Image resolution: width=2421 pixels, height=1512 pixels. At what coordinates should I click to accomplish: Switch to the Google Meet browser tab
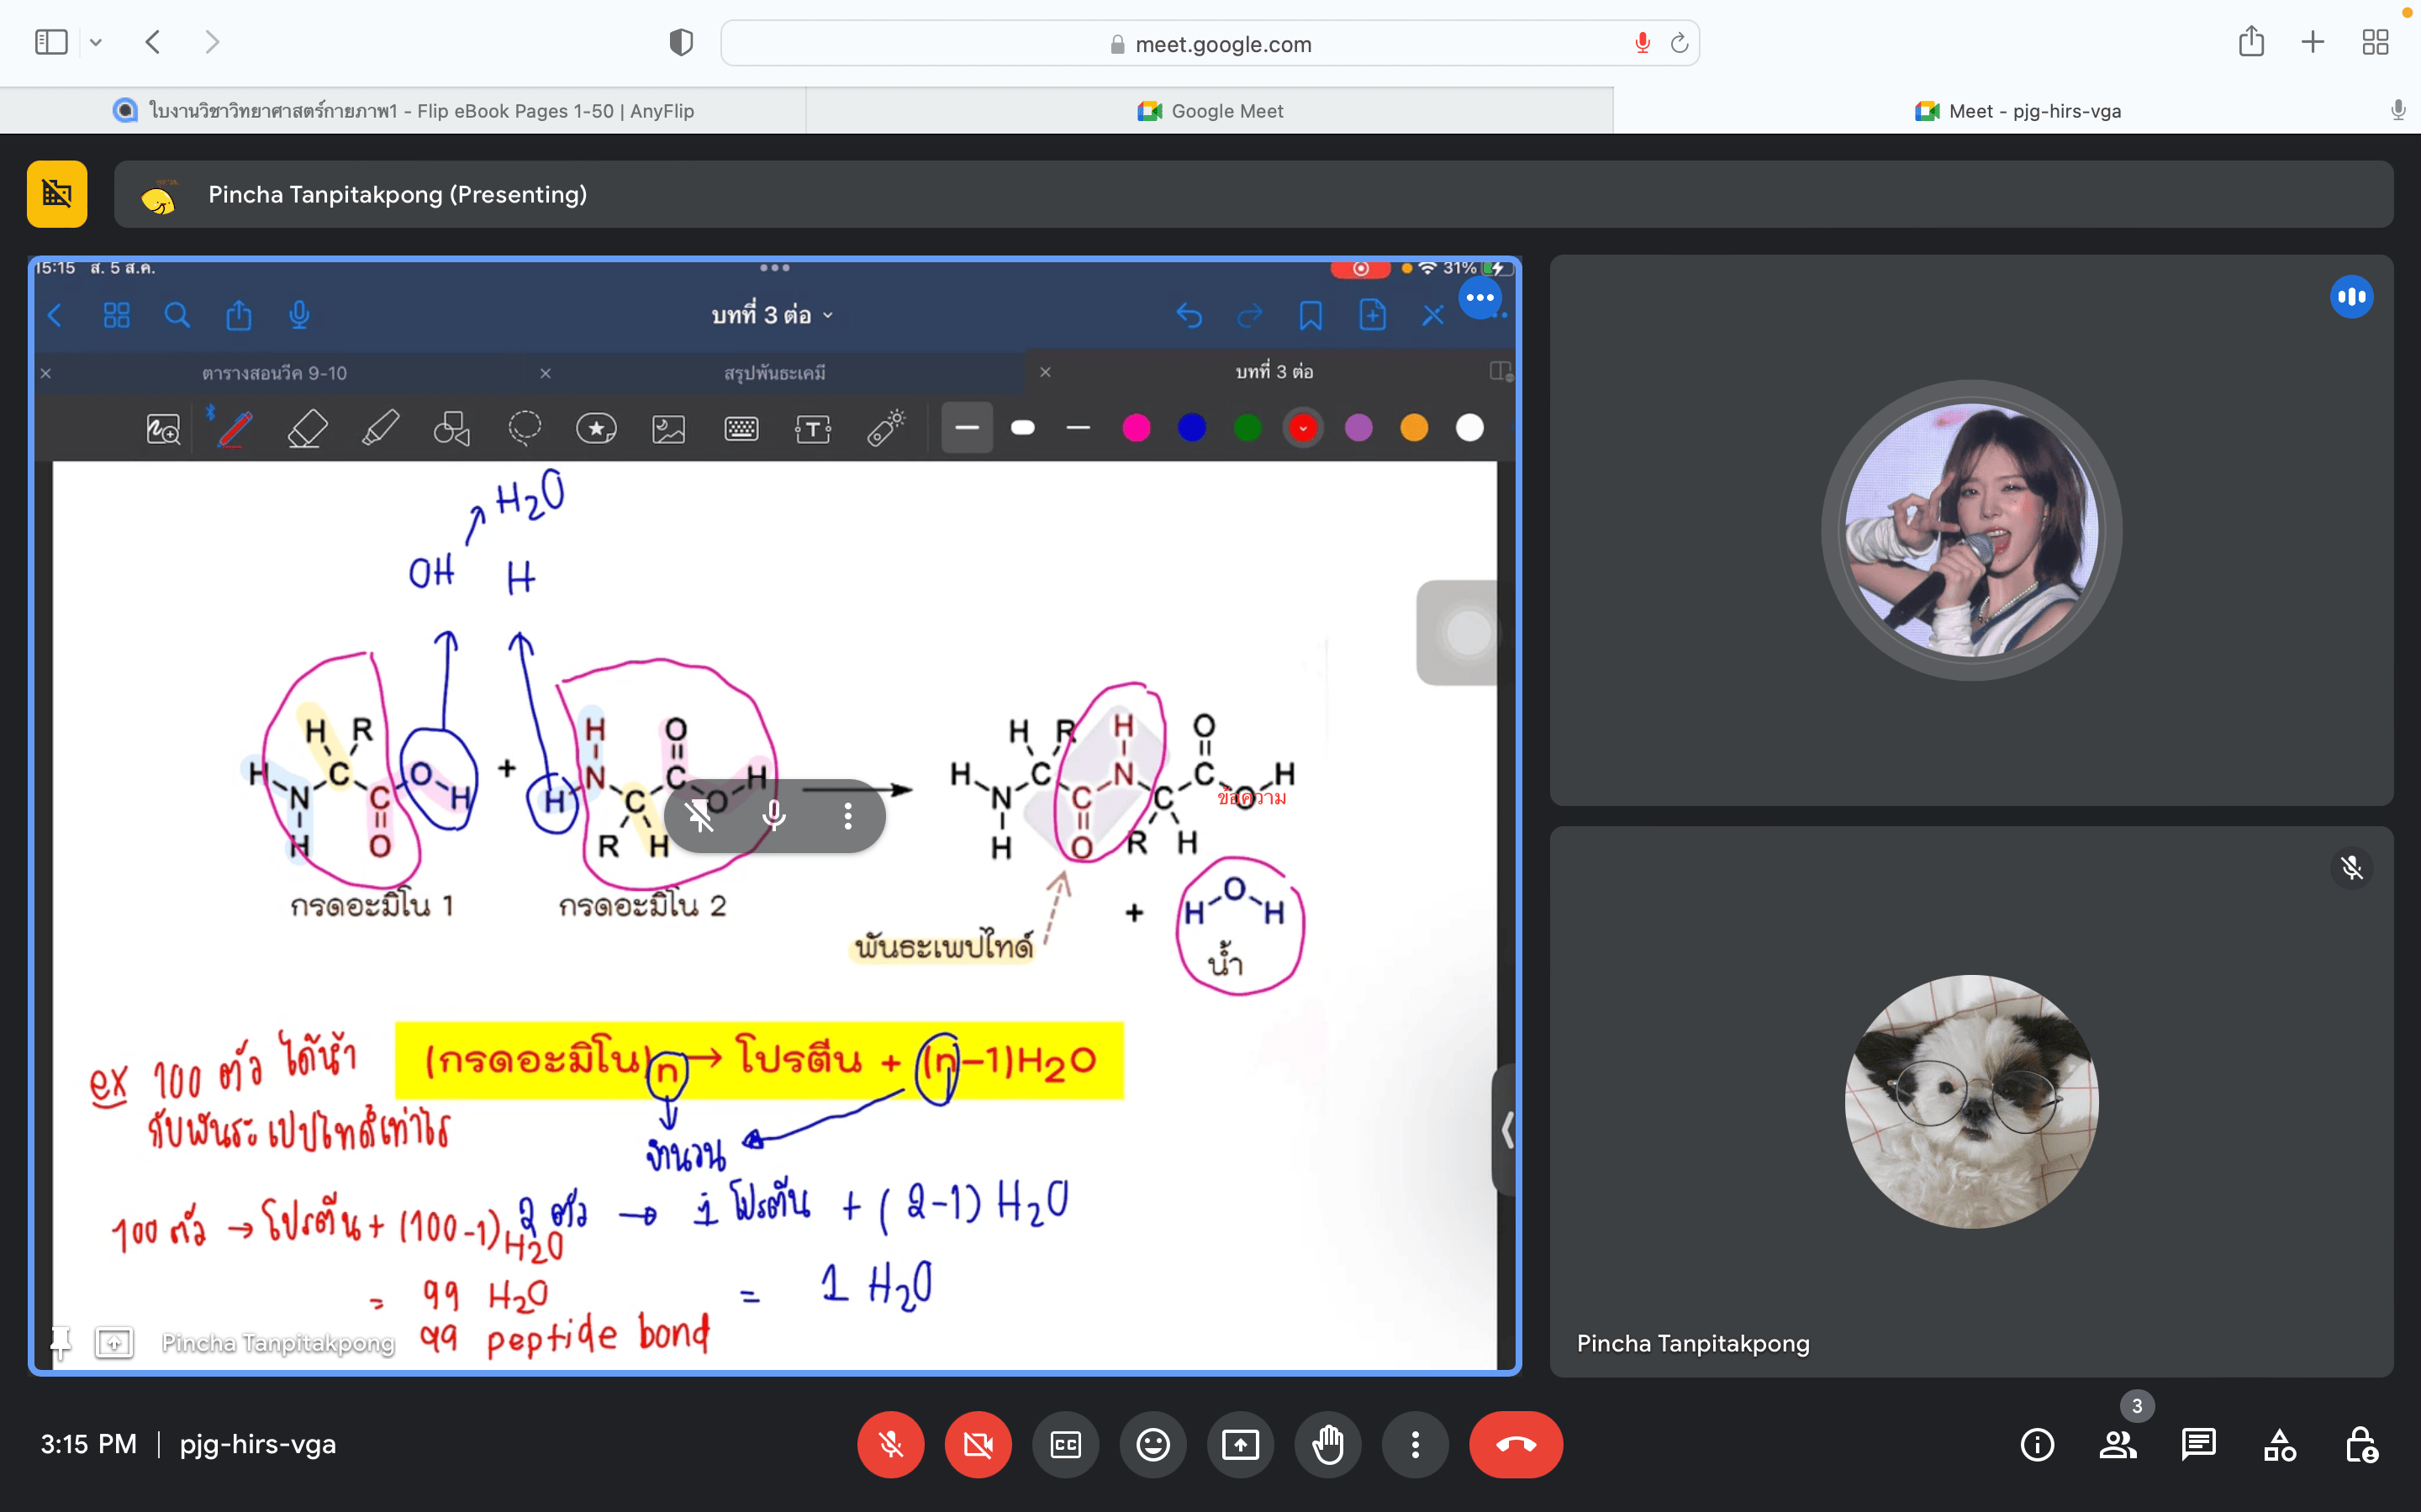[1210, 111]
